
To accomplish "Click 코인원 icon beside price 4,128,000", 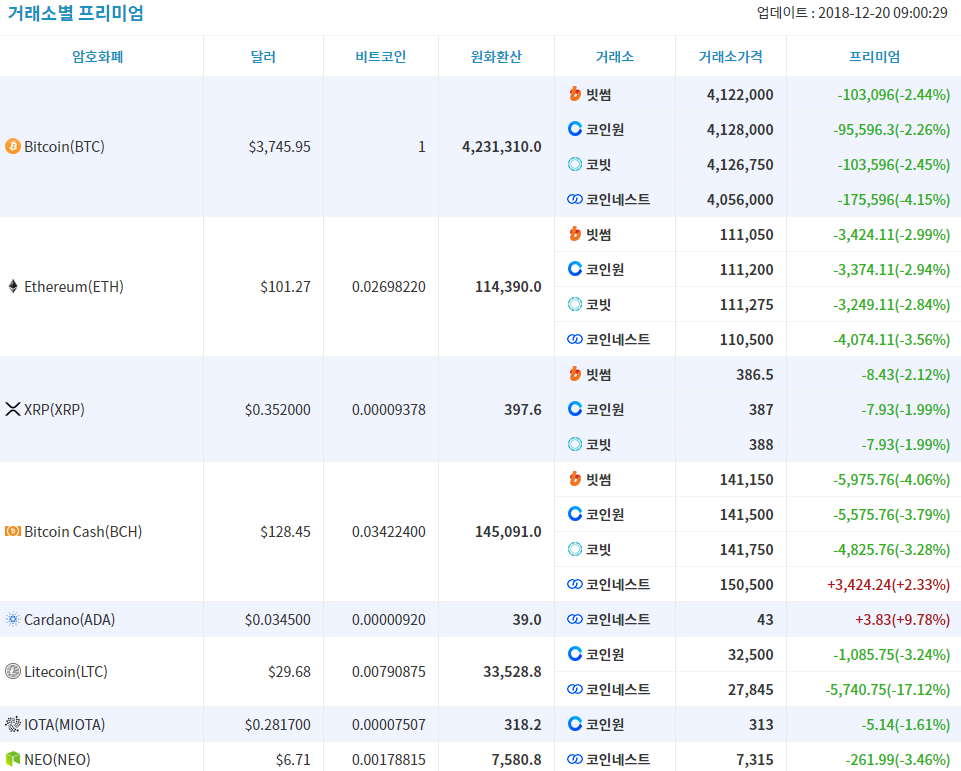I will click(x=575, y=129).
